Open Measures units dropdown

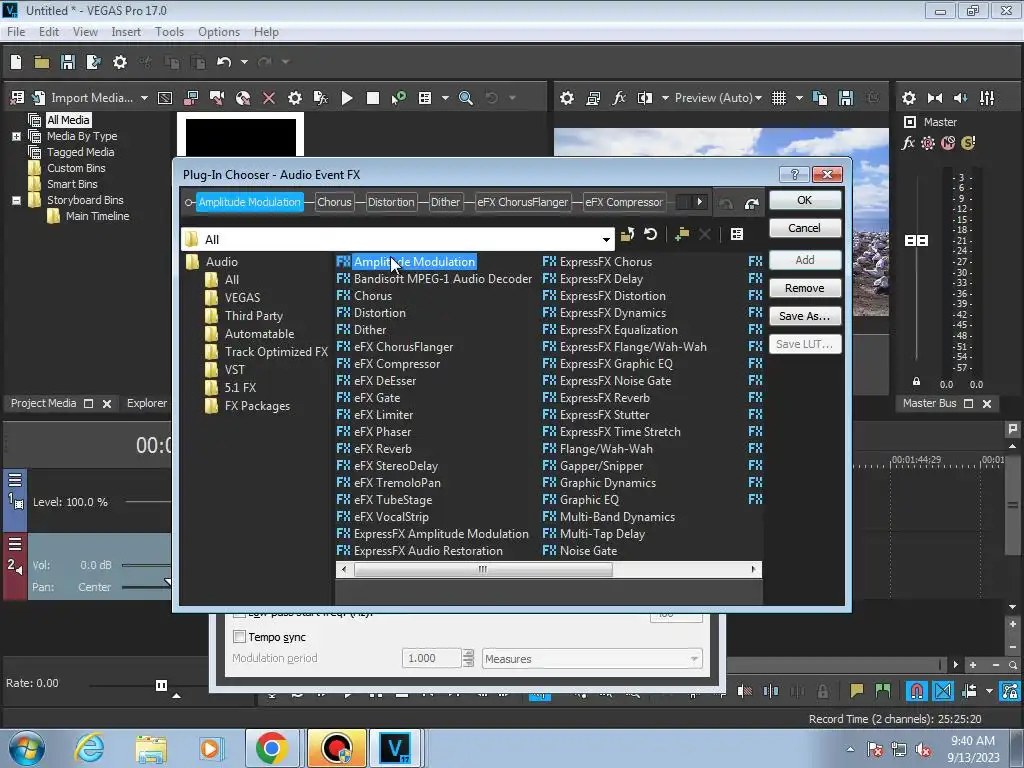(694, 659)
